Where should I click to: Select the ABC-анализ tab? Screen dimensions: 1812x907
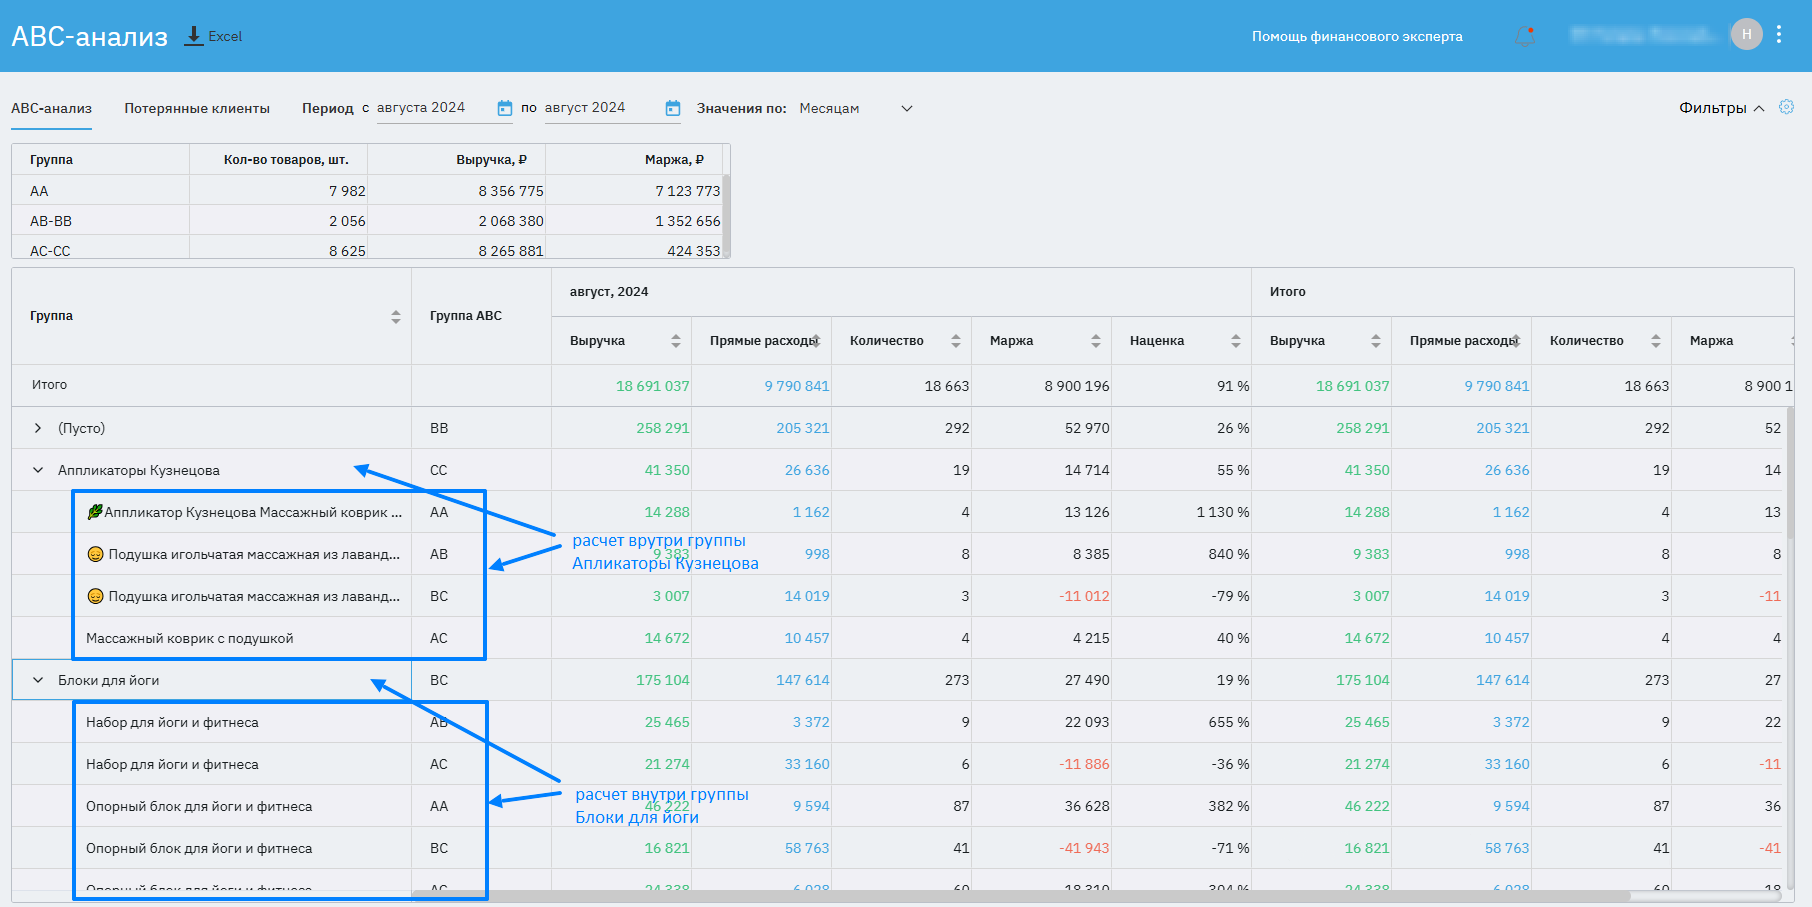[x=51, y=108]
